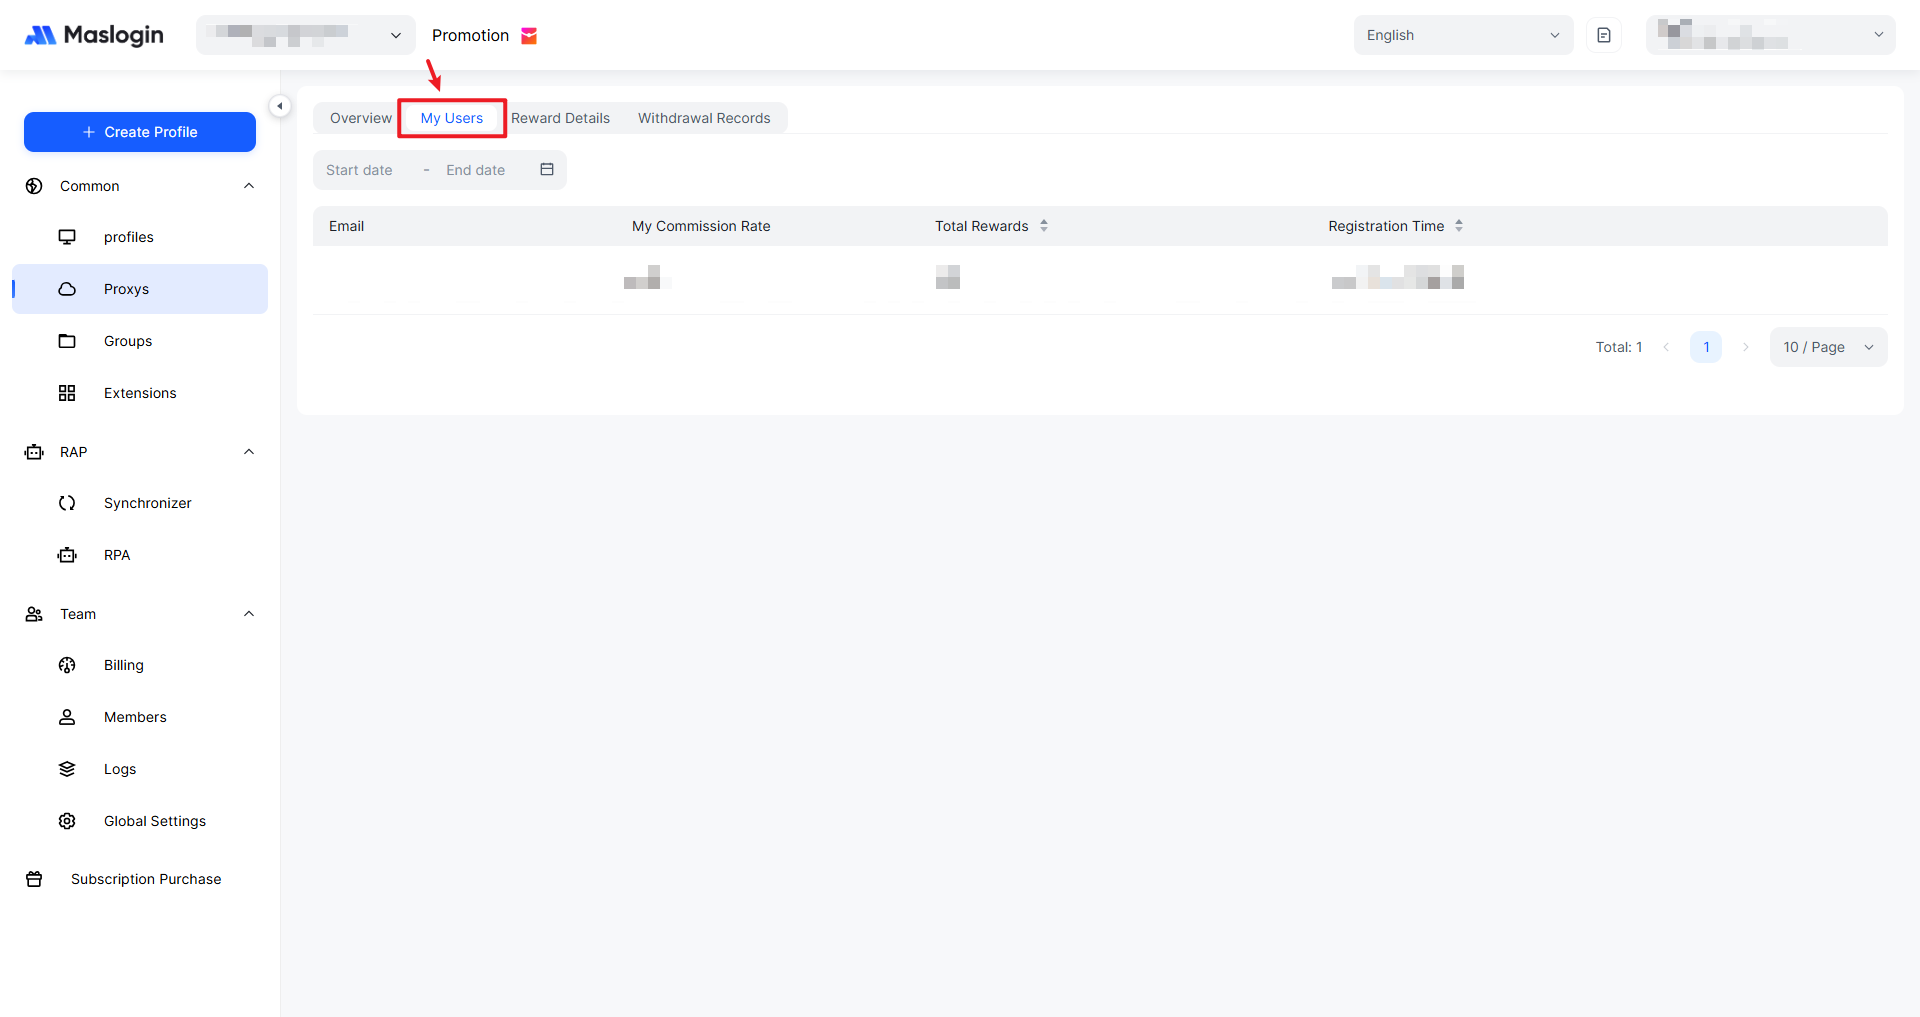Sort by Registration Time column
This screenshot has width=1920, height=1017.
[1459, 226]
